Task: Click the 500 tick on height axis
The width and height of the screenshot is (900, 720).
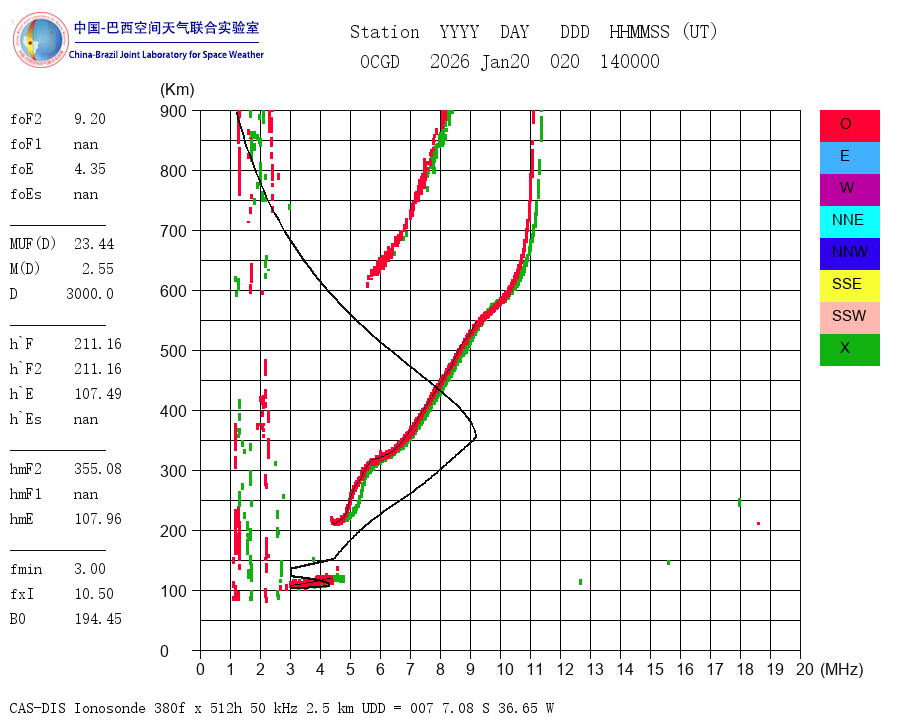Action: pos(173,351)
